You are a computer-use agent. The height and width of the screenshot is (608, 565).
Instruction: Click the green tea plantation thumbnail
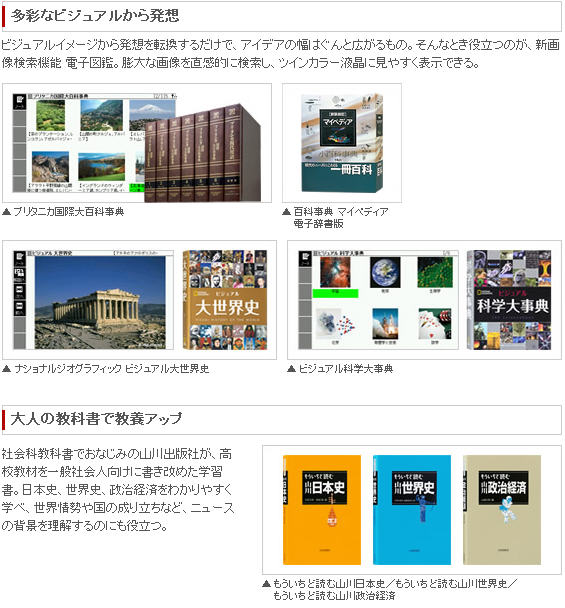[50, 116]
